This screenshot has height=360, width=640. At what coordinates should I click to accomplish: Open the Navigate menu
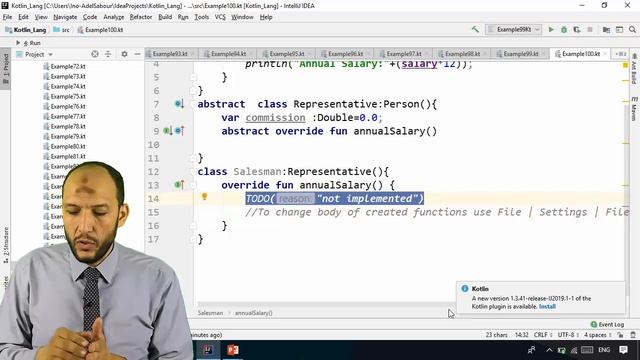click(x=65, y=17)
